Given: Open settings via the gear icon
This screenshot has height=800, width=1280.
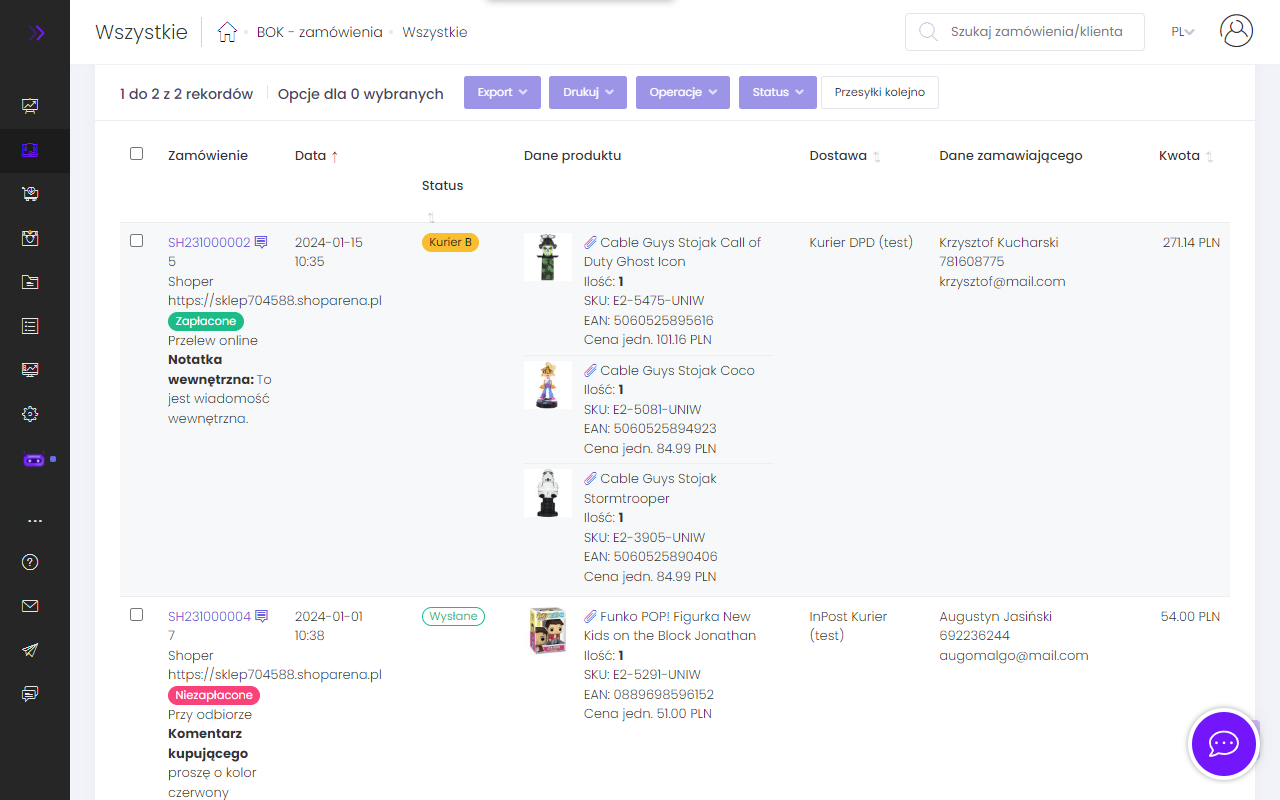Looking at the screenshot, I should click(30, 413).
